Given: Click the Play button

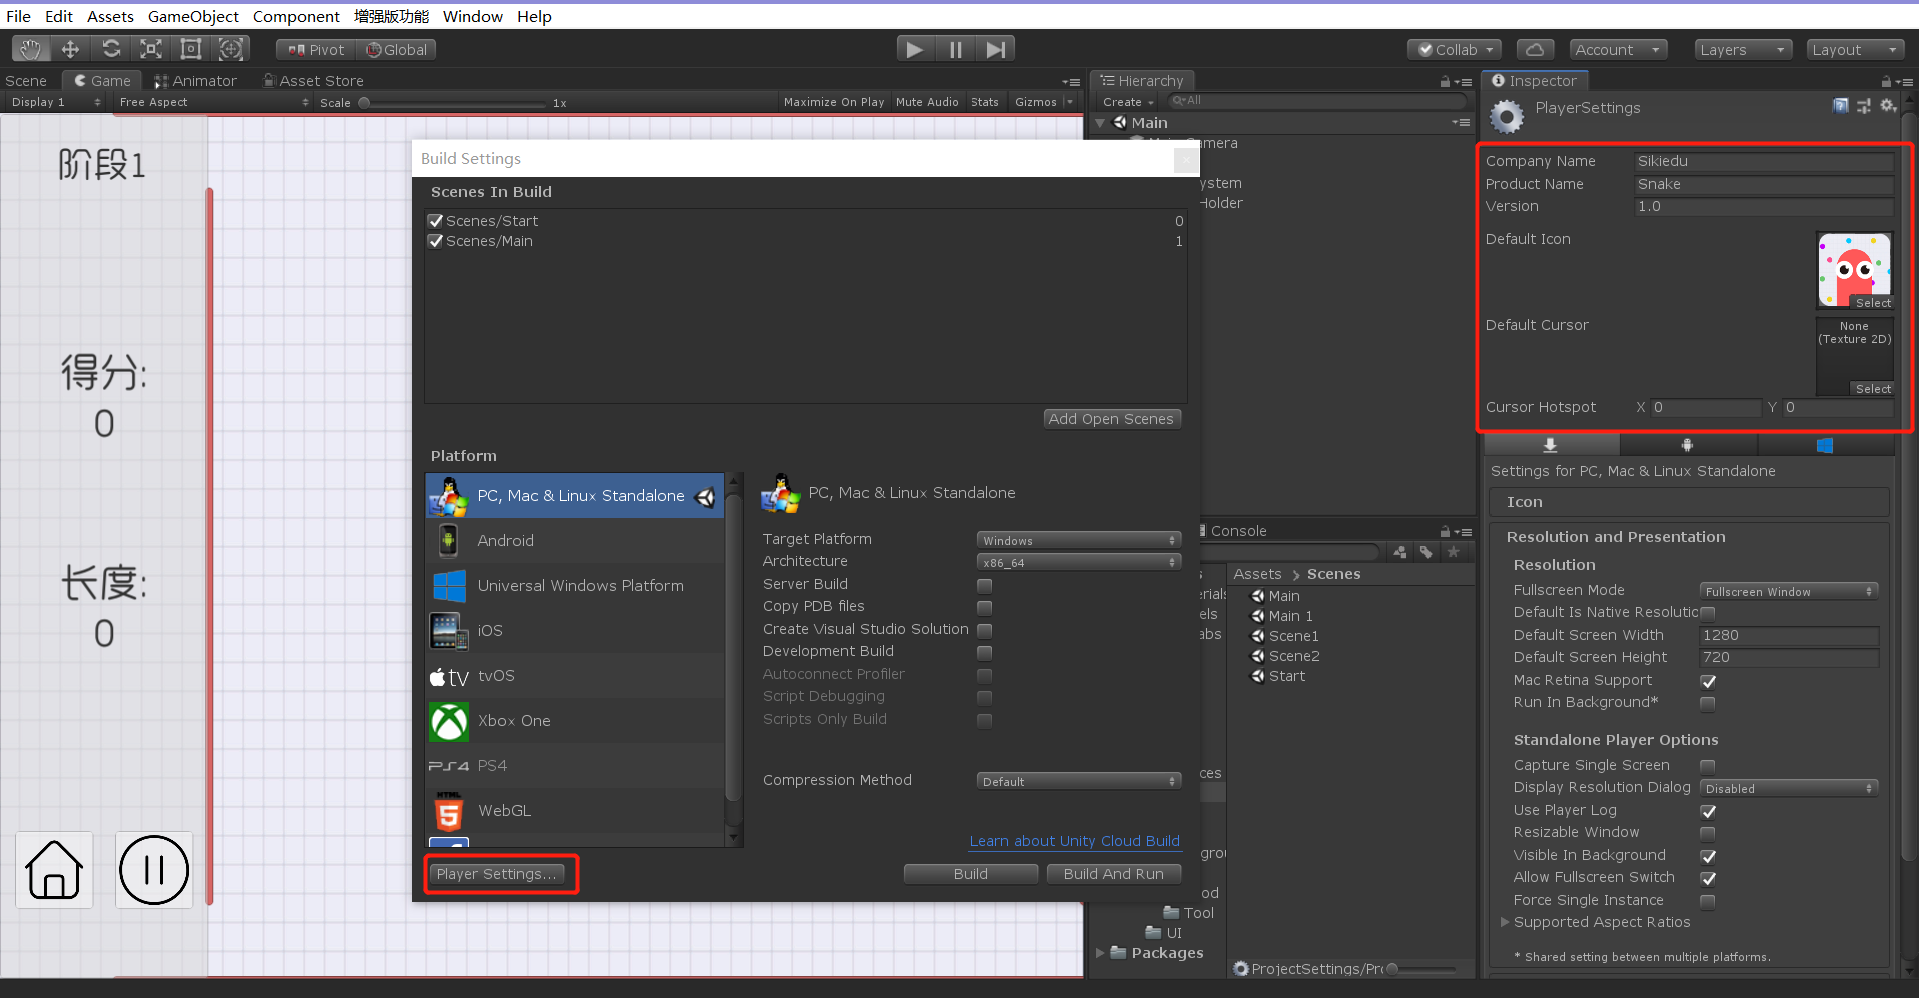Looking at the screenshot, I should point(915,49).
